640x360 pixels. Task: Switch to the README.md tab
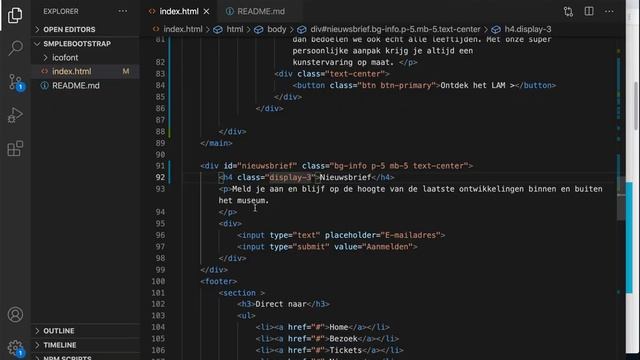tap(260, 11)
